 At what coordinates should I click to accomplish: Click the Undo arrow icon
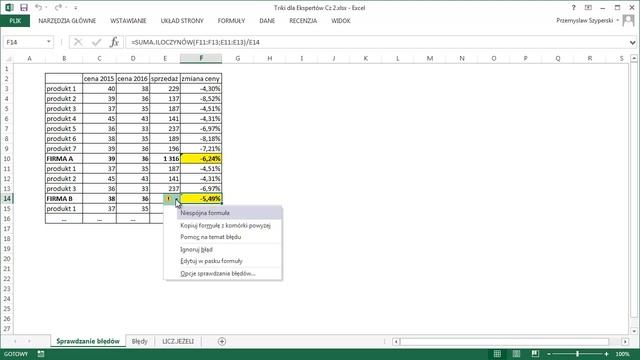click(x=38, y=7)
